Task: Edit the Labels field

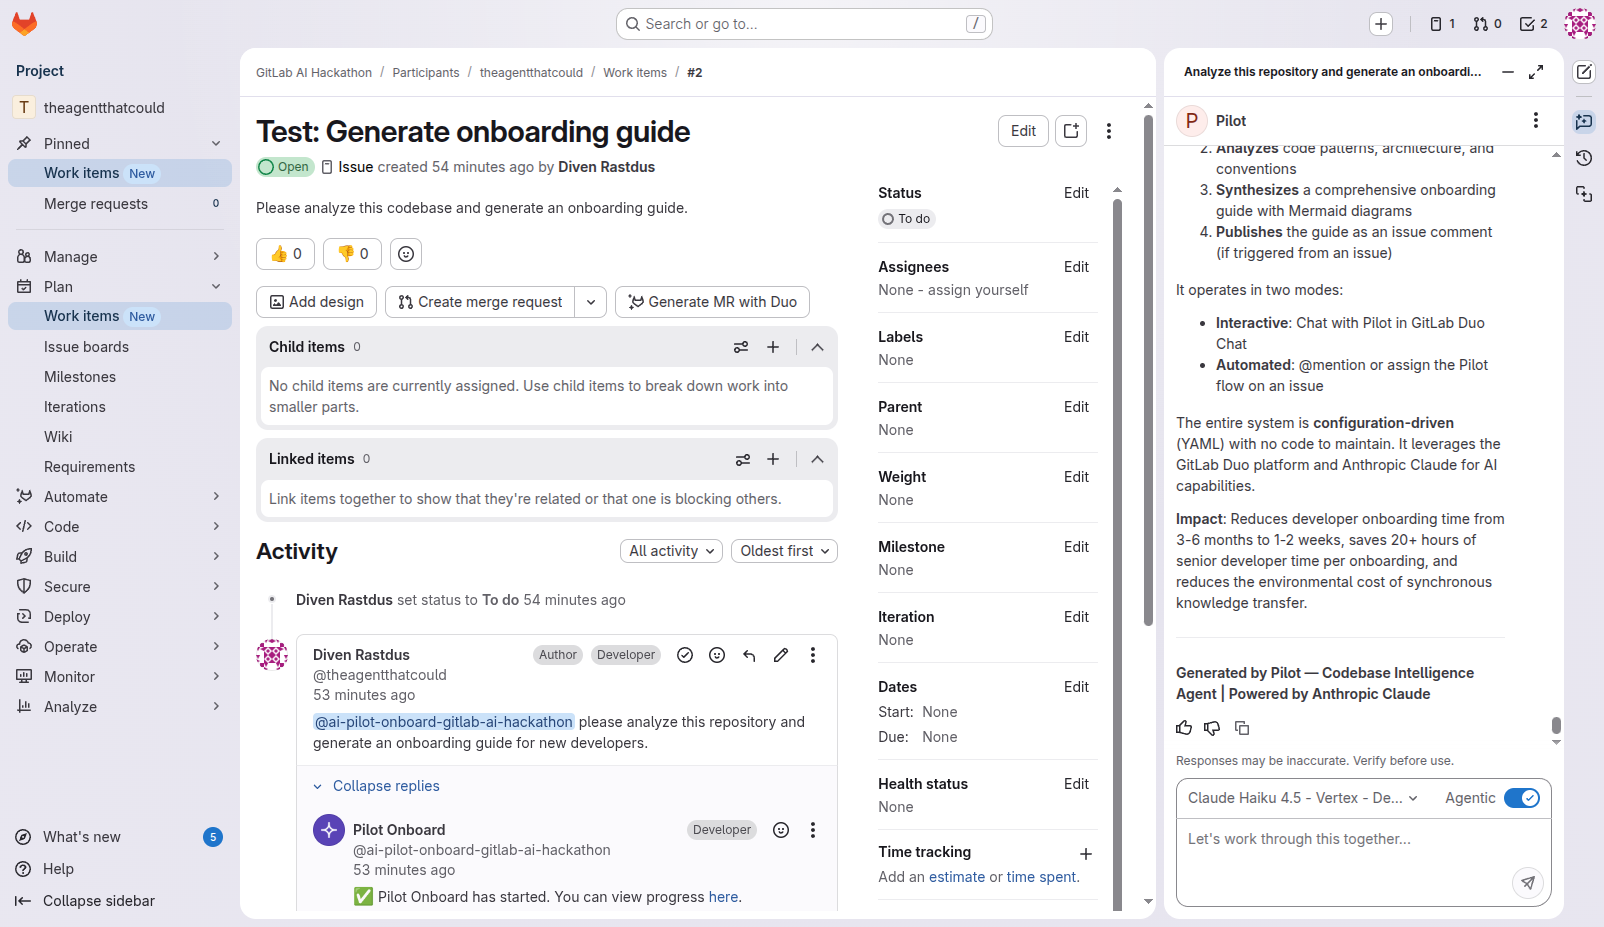Action: [1076, 337]
